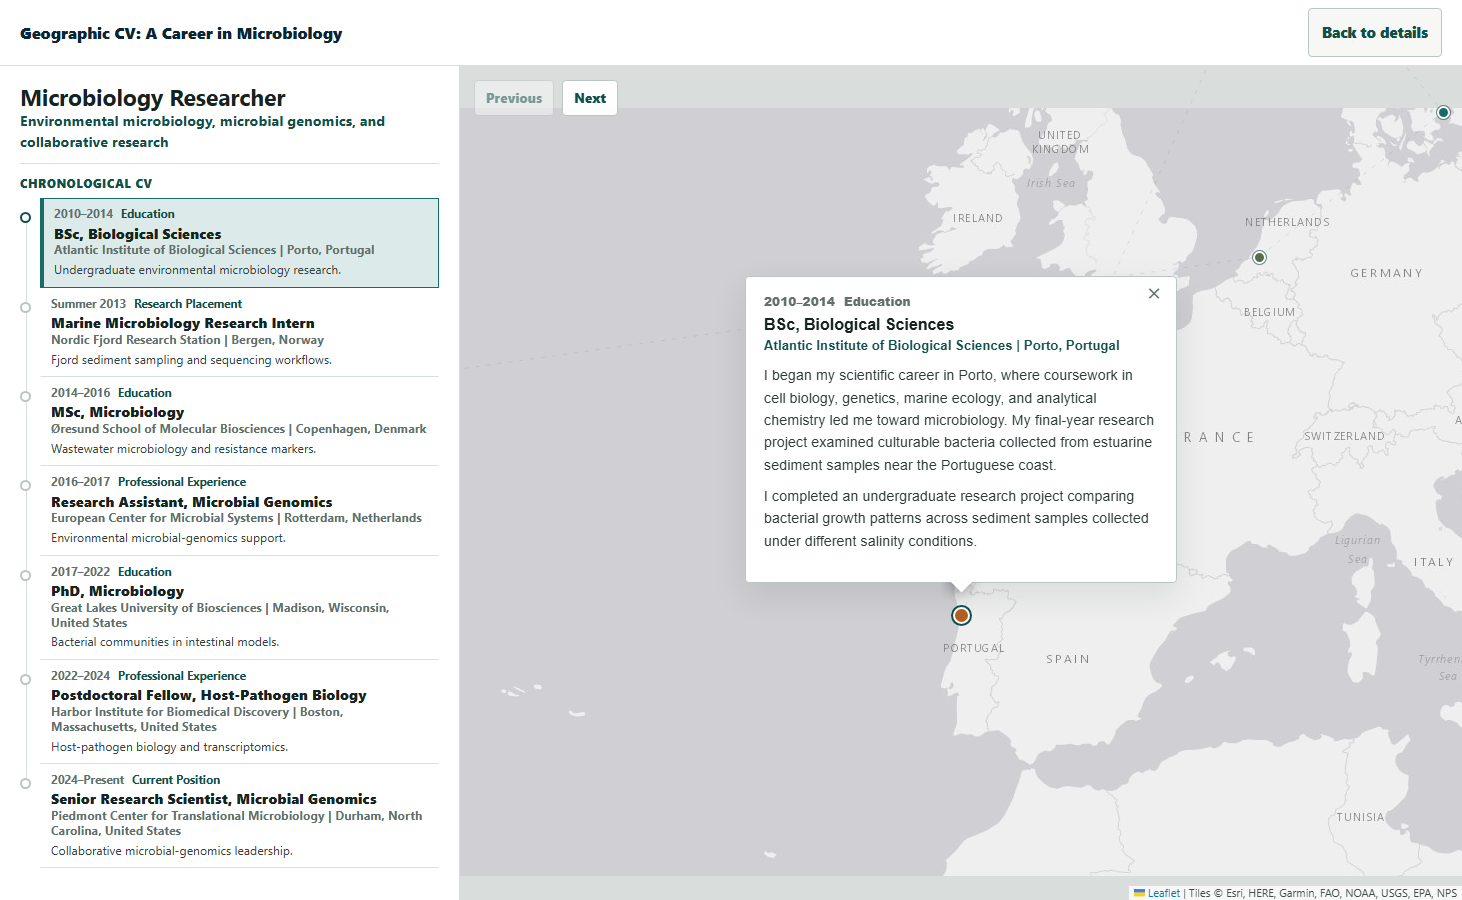Click the GERMANY map label
Screen dimensions: 1462x900
1386,273
